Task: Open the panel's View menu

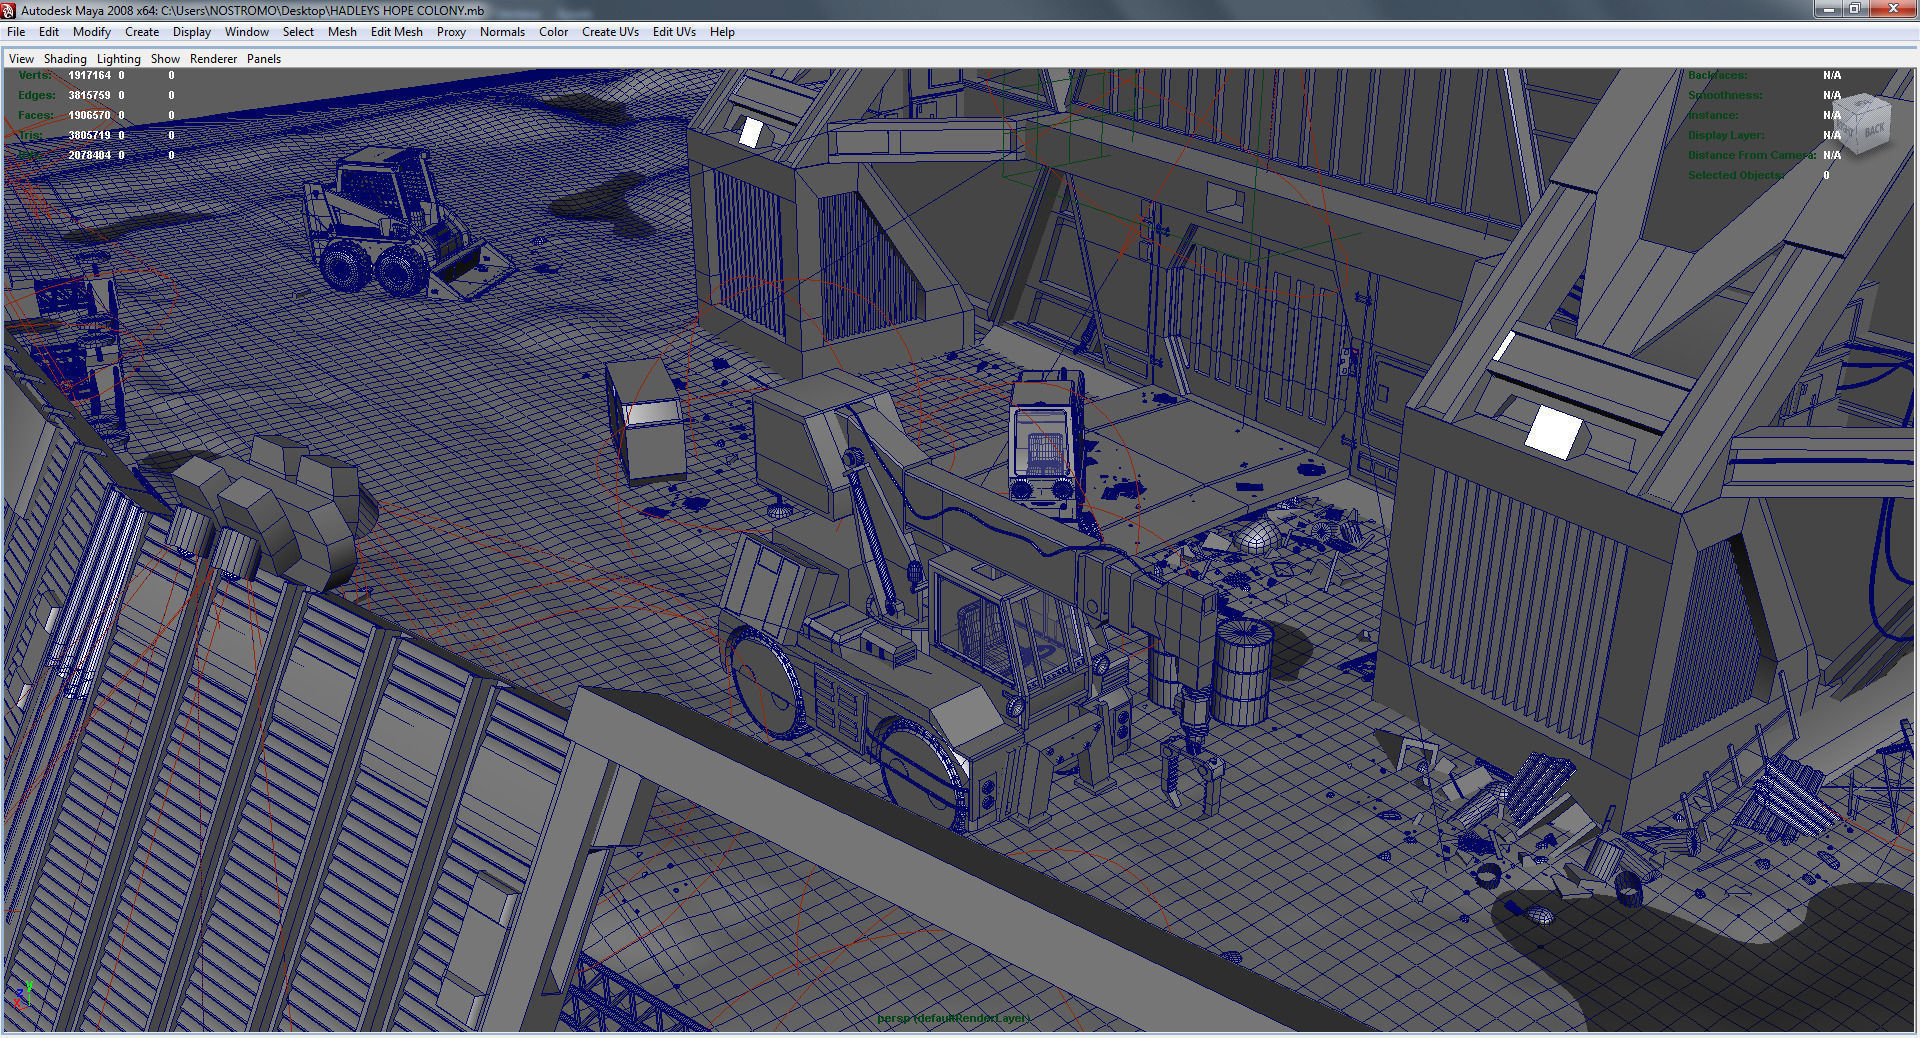Action: click(x=21, y=59)
